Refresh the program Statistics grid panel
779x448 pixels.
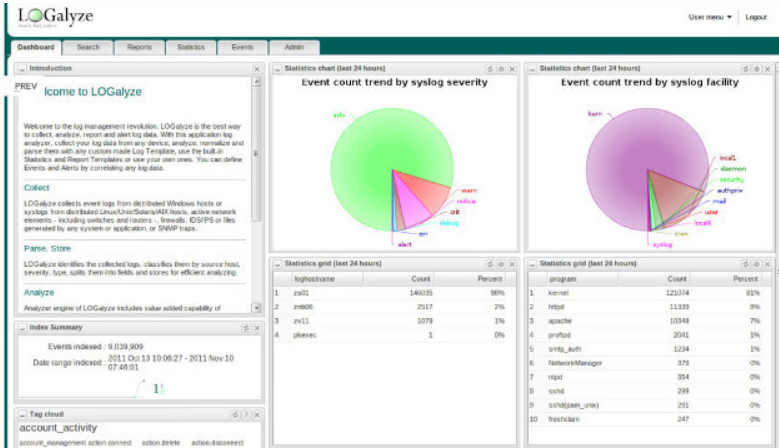pyautogui.click(x=745, y=264)
